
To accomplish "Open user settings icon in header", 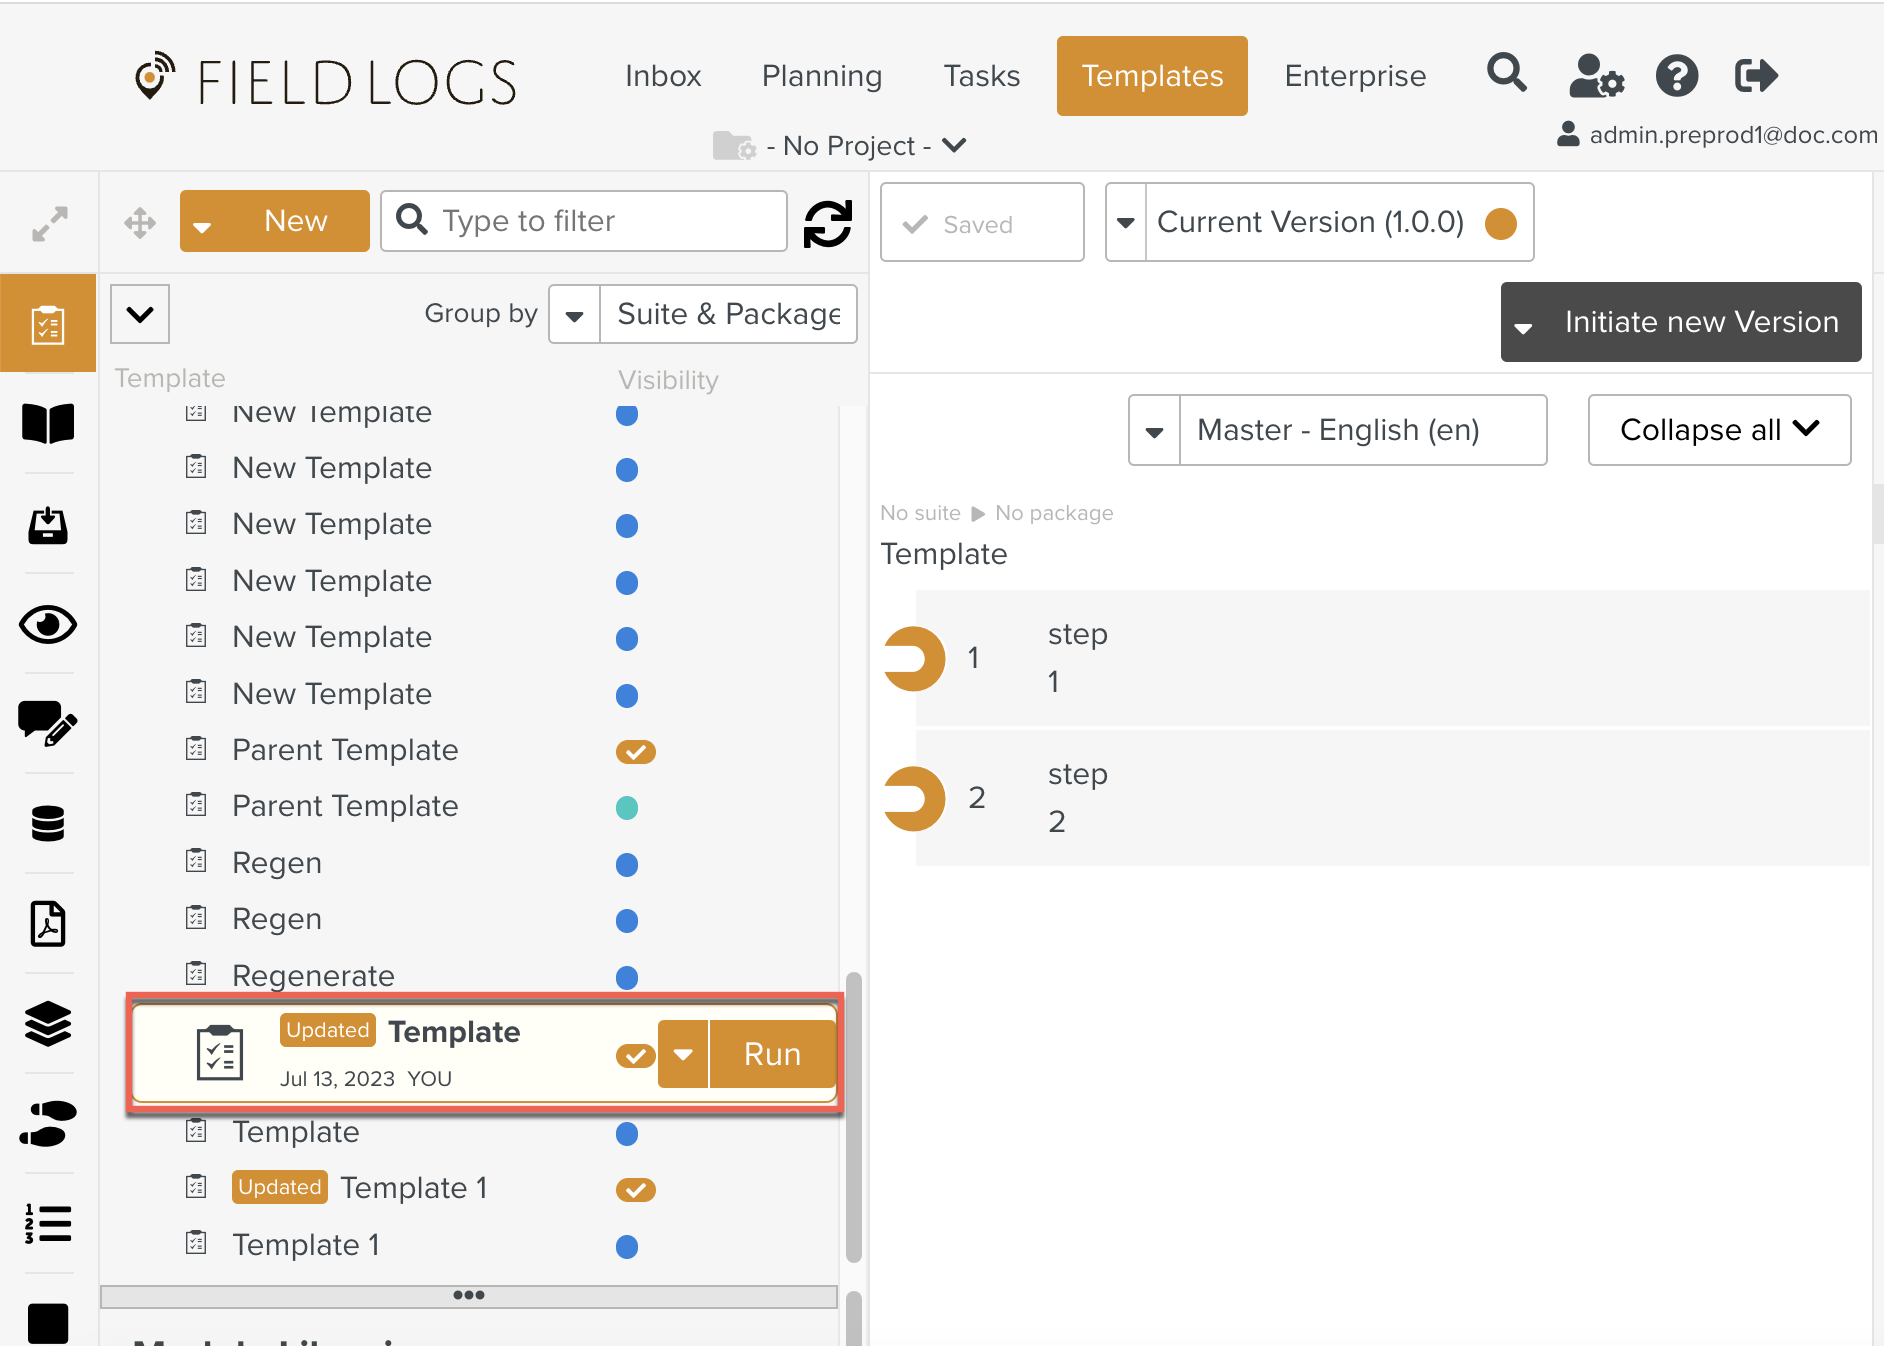I will pyautogui.click(x=1596, y=75).
